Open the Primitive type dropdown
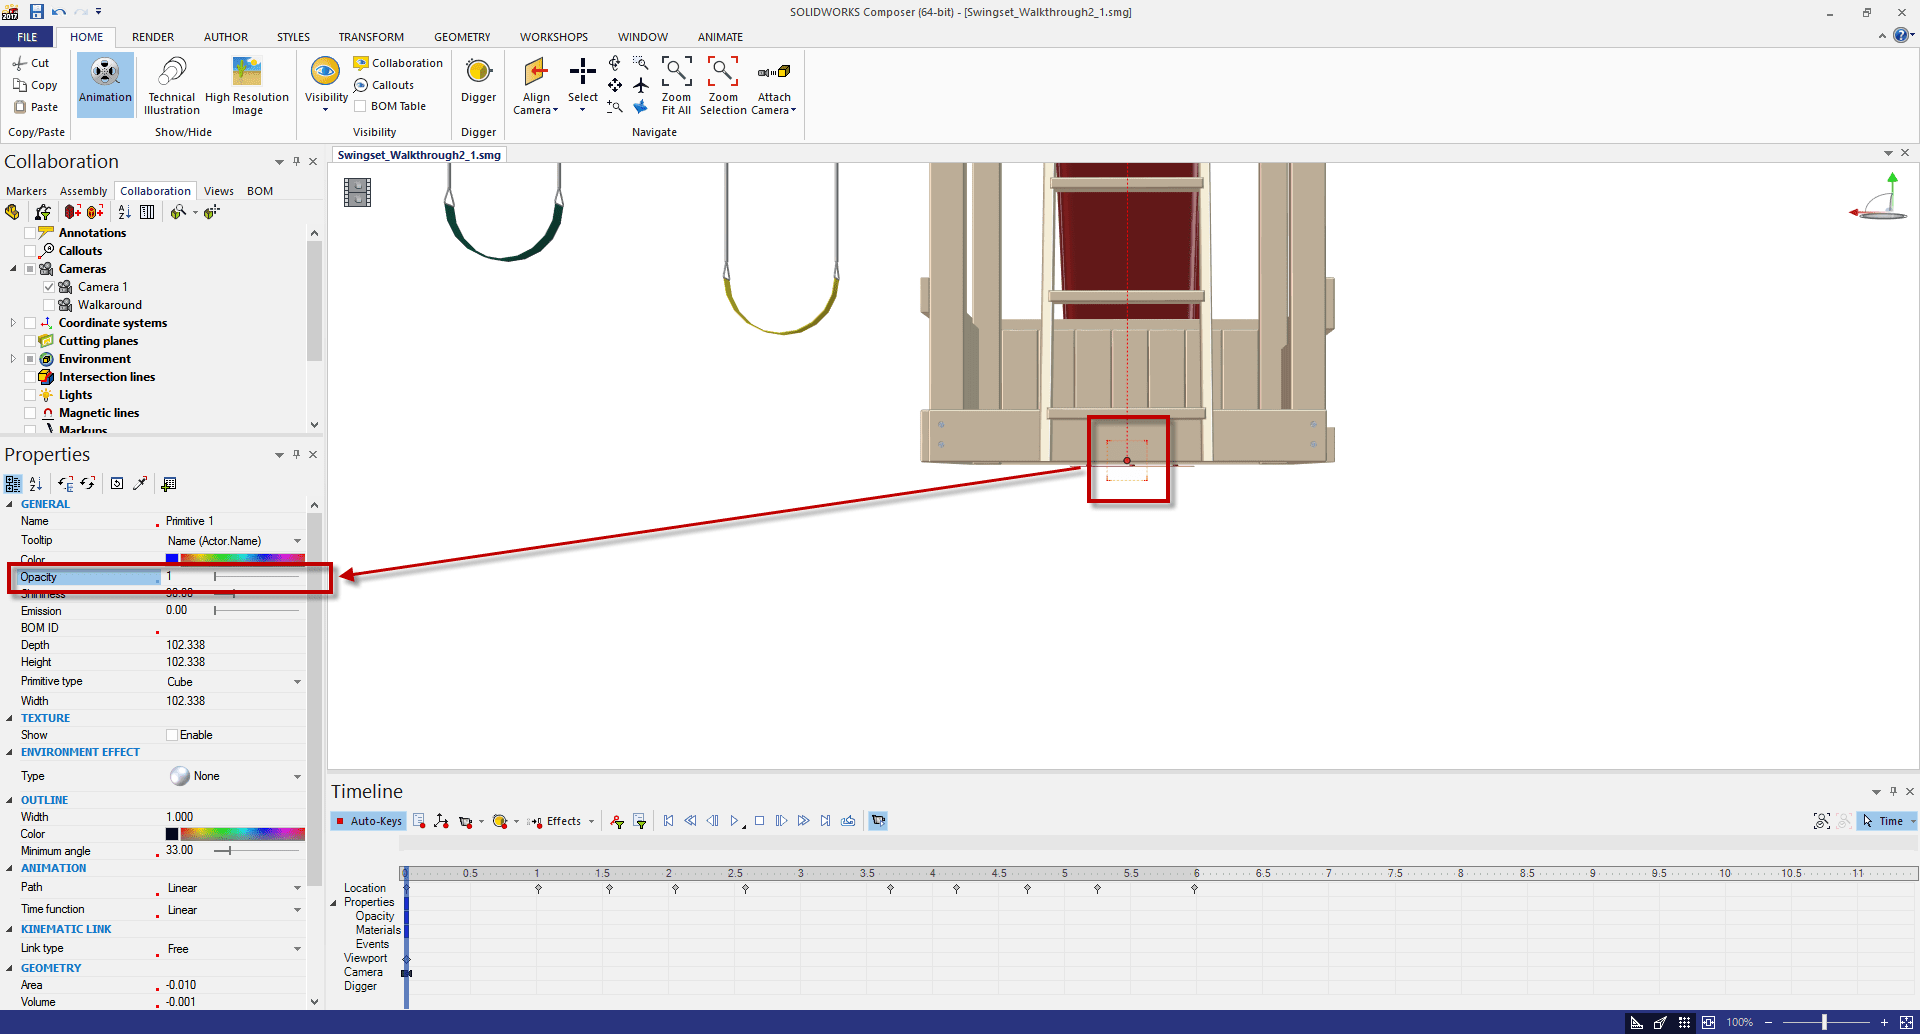The image size is (1920, 1034). (x=297, y=682)
